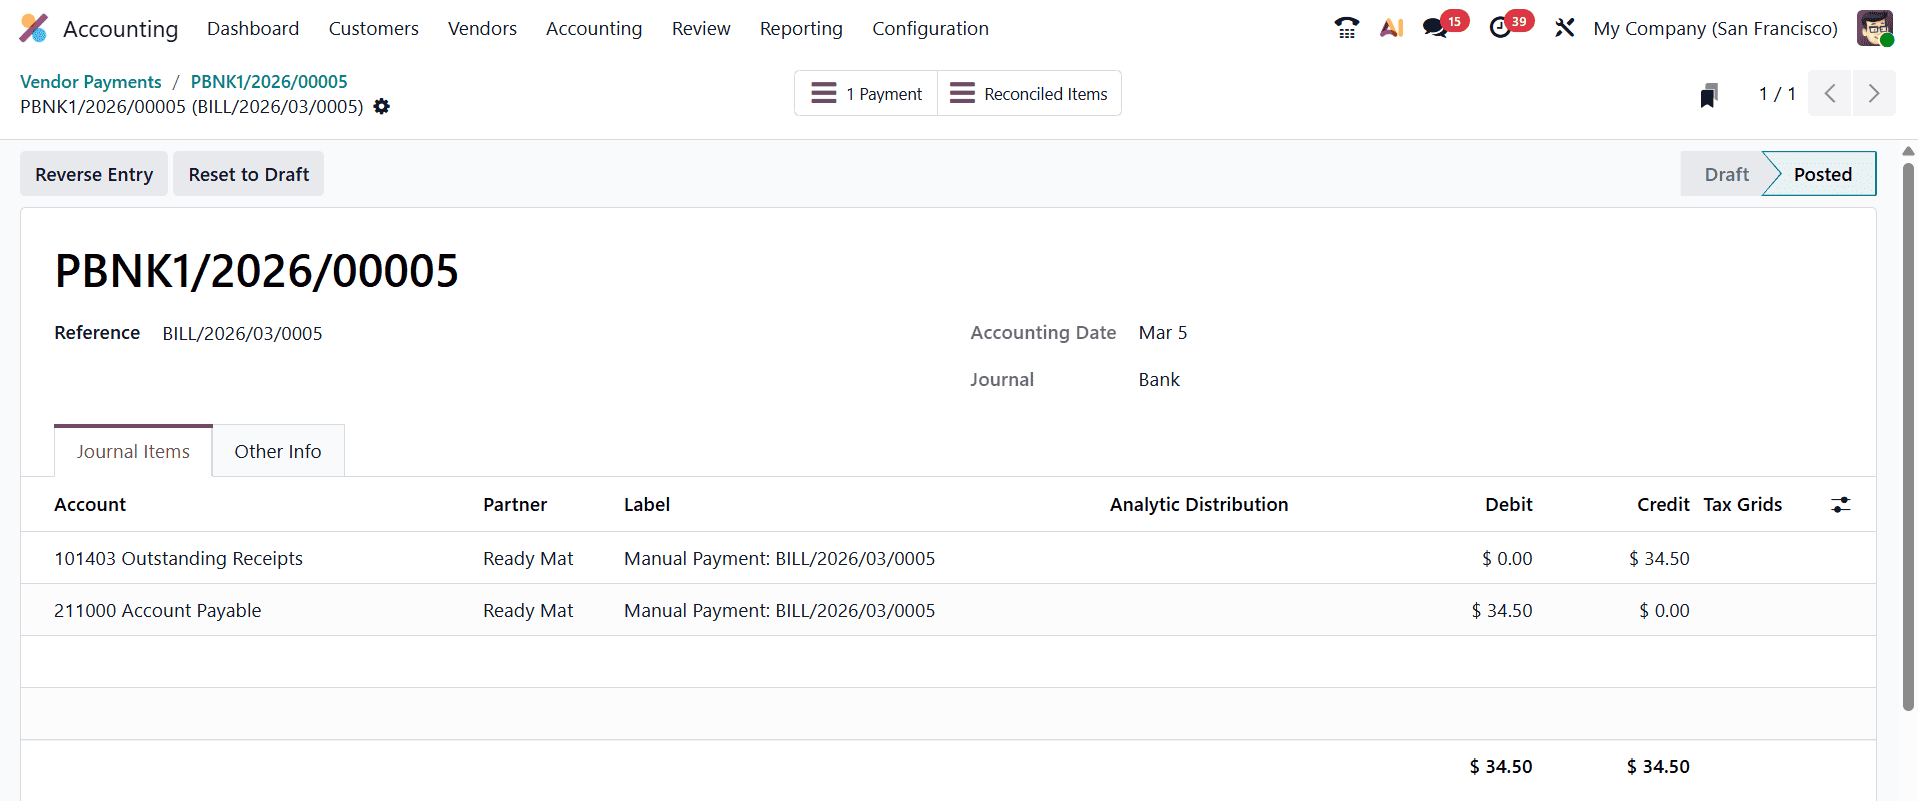Screen dimensions: 1918x801
Task: Follow the Vendor Payments breadcrumb link
Action: (x=91, y=82)
